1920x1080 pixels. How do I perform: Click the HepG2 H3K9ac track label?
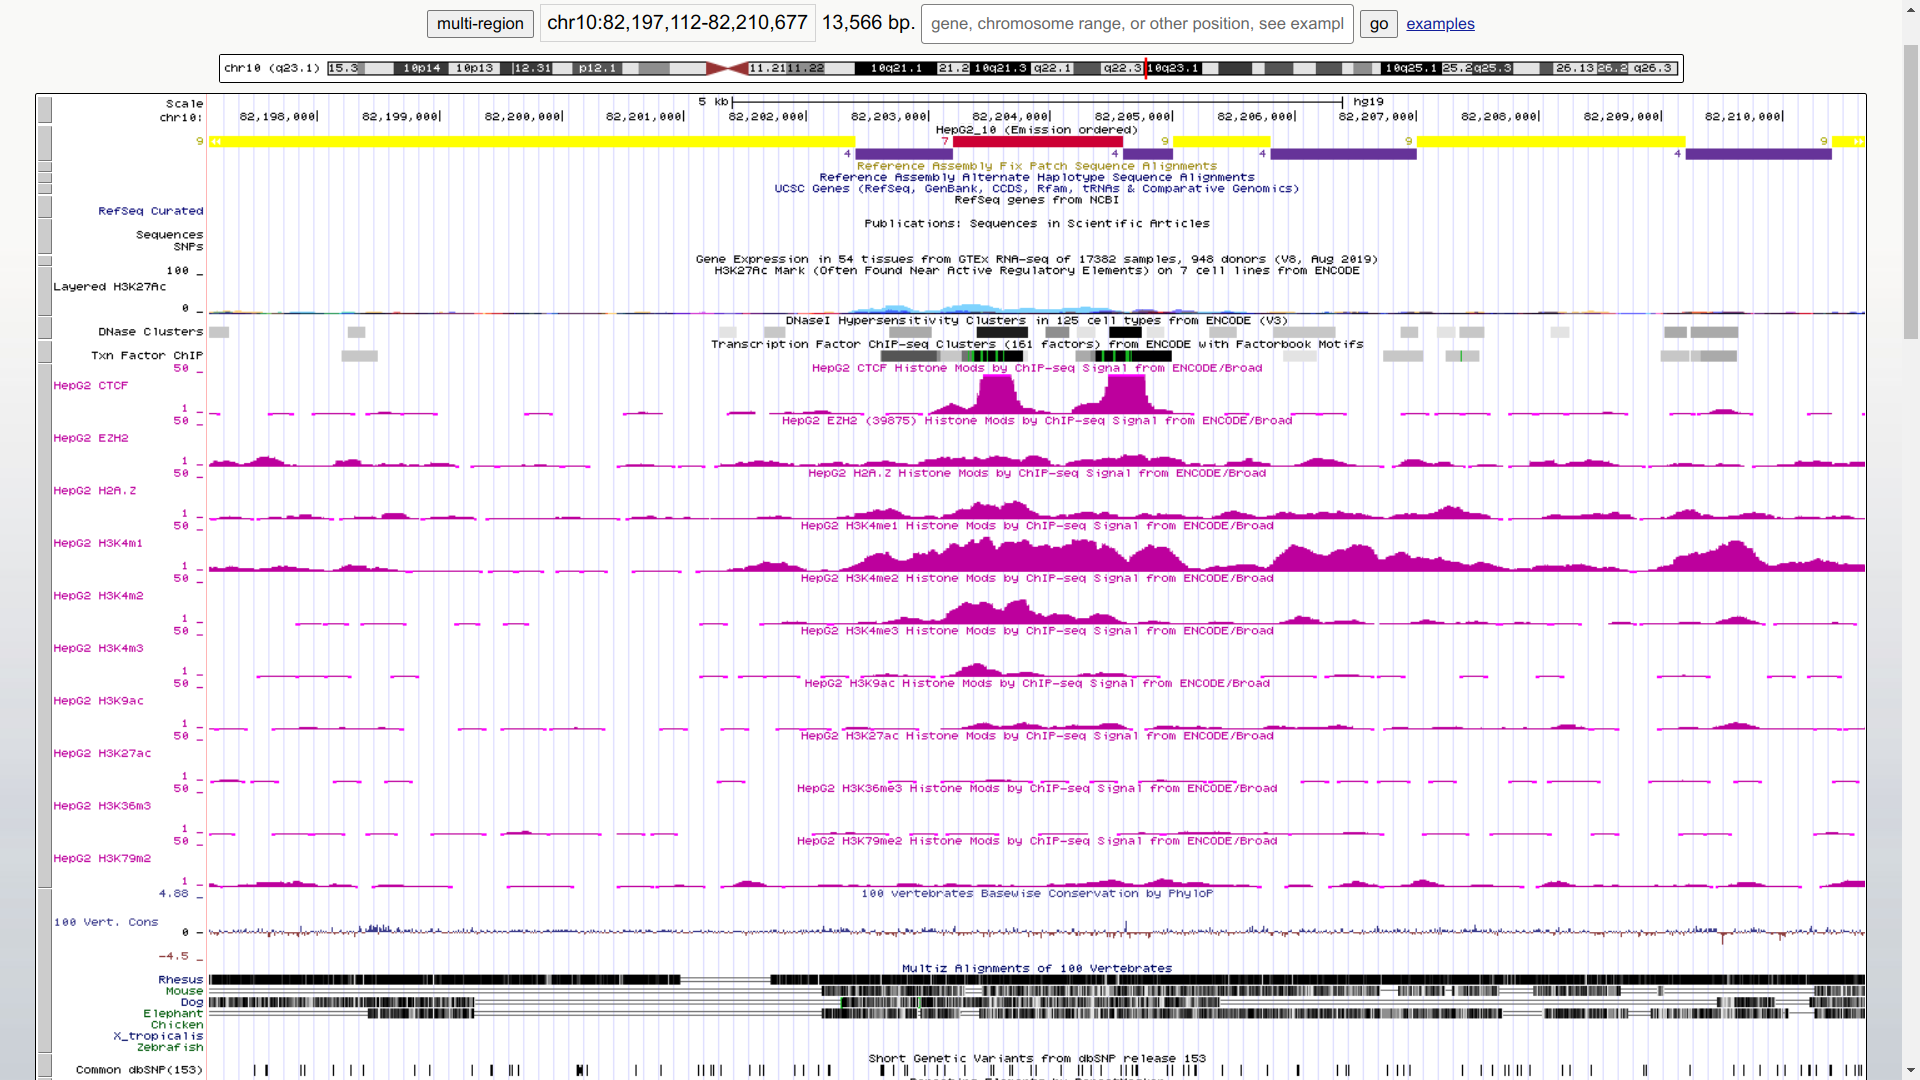tap(98, 701)
